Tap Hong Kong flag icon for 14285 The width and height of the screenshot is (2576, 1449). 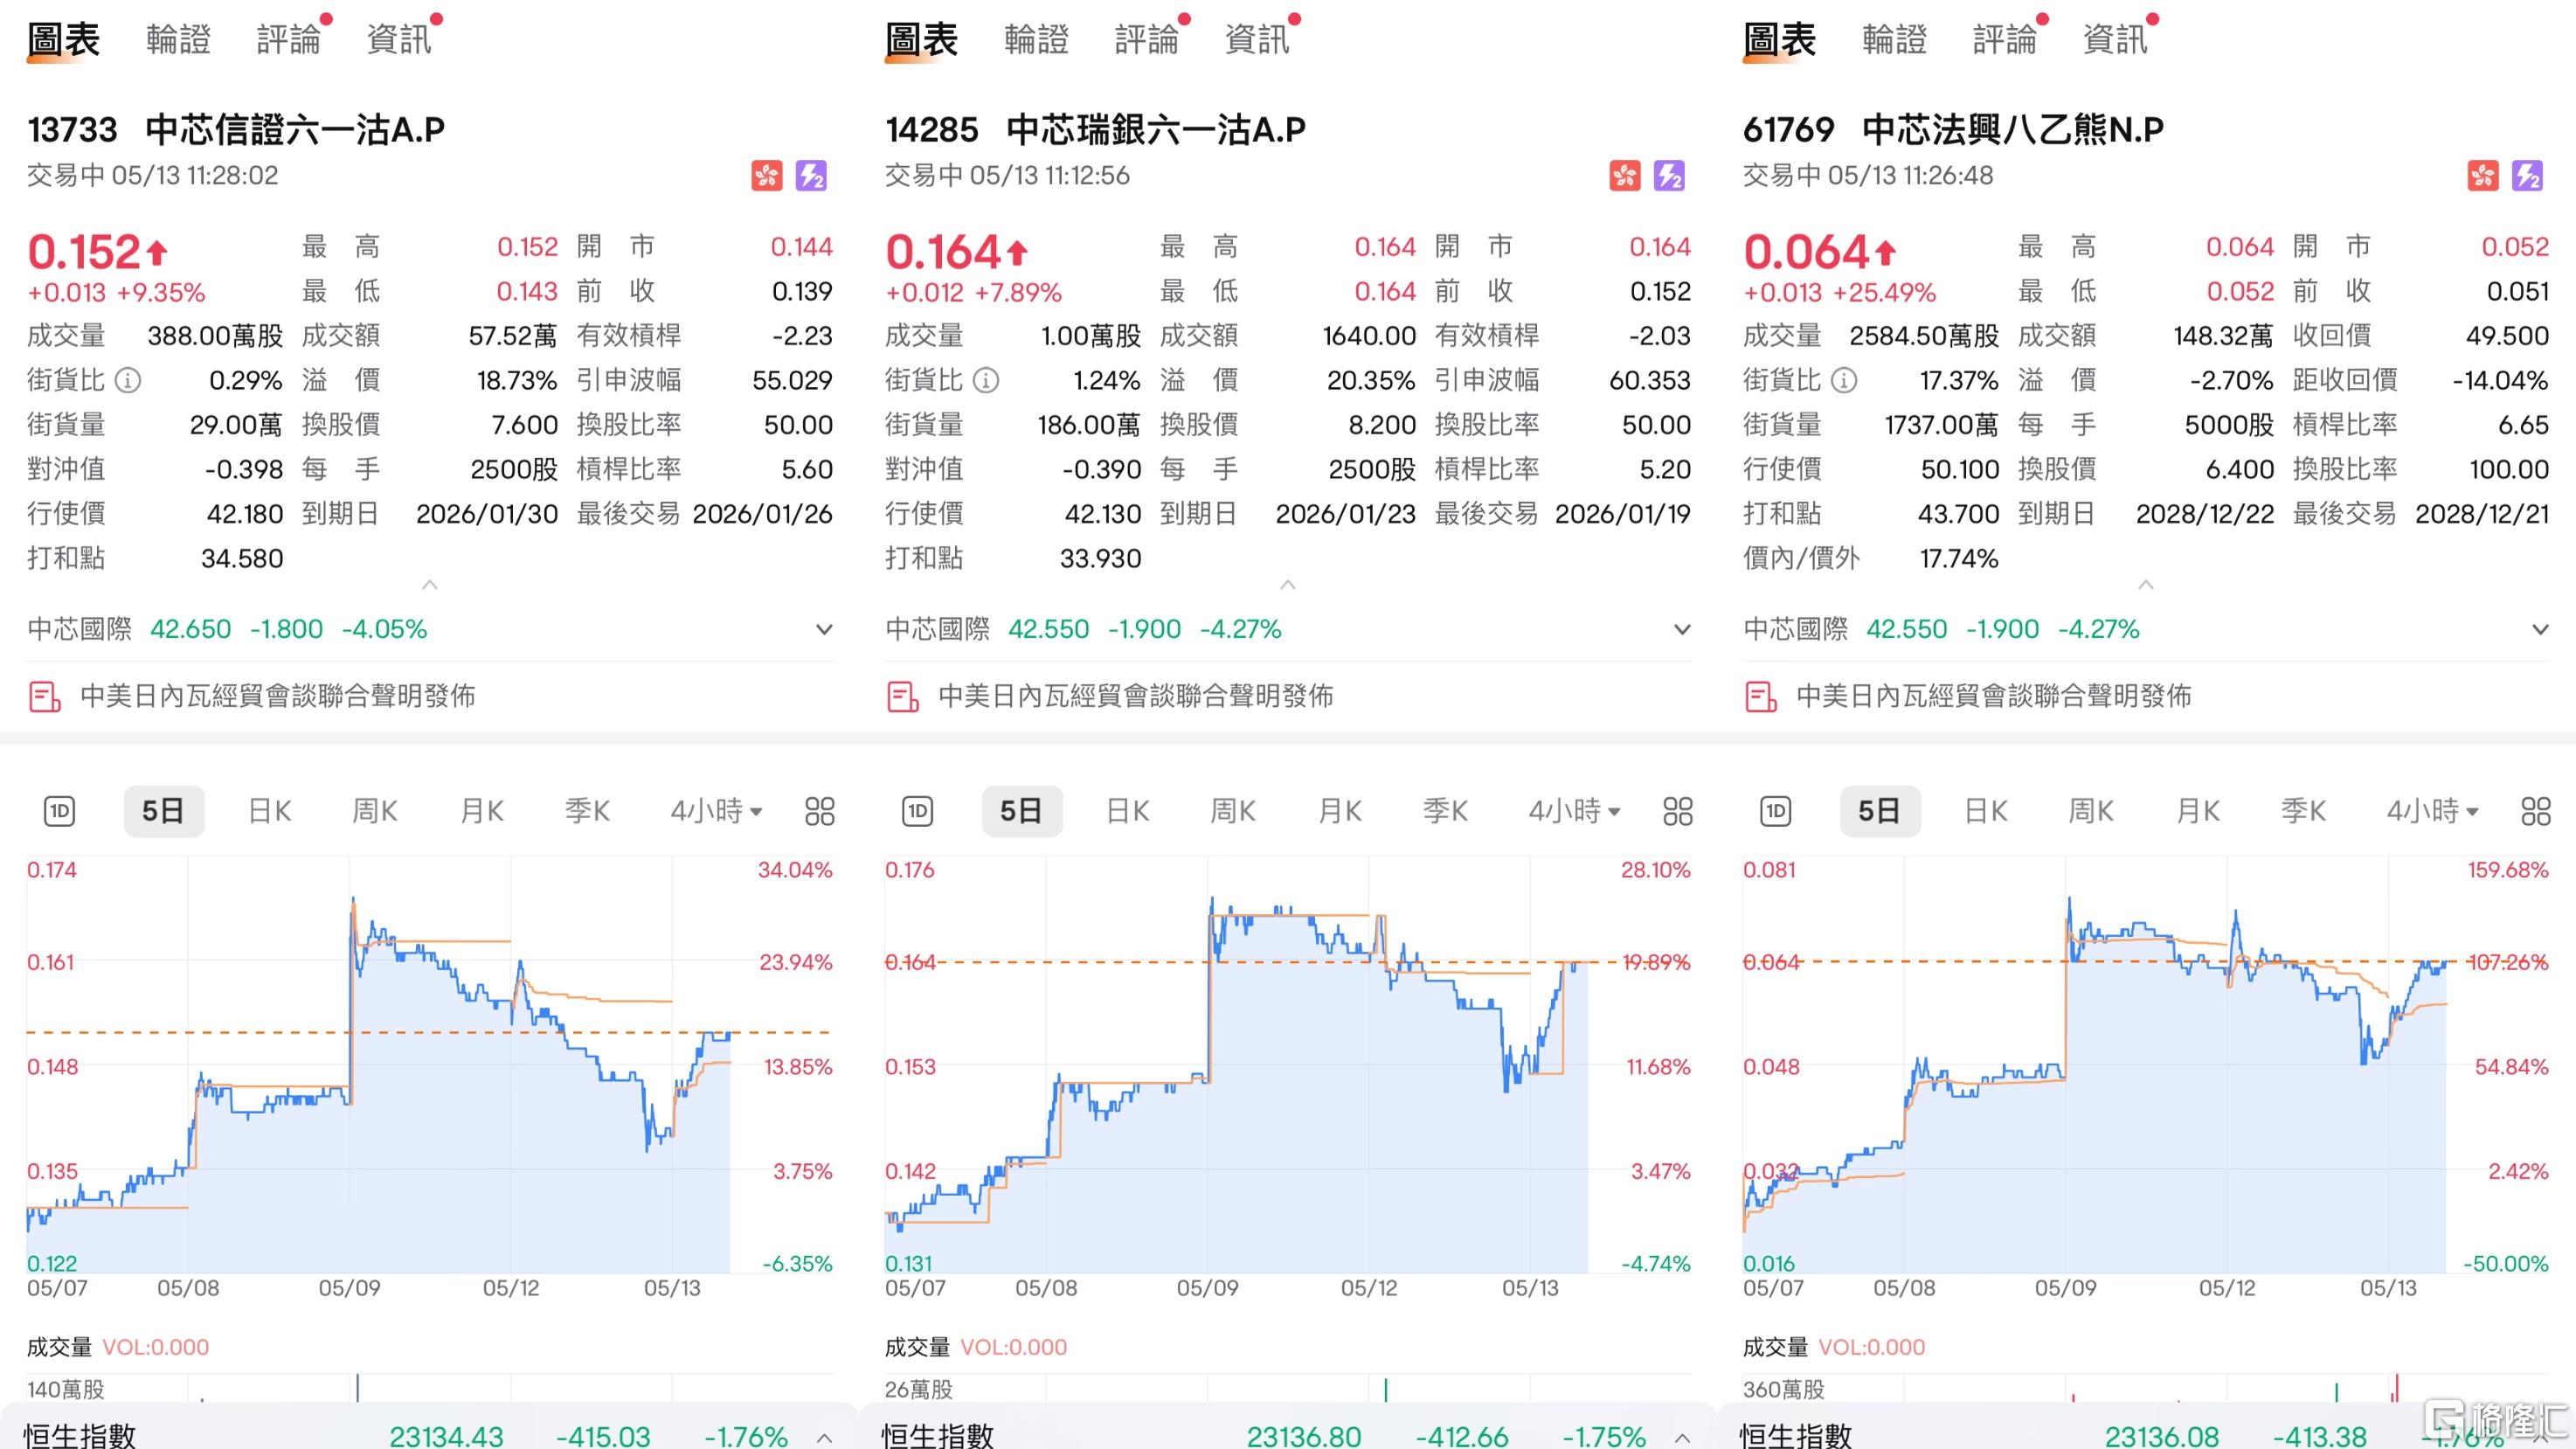(x=1625, y=176)
